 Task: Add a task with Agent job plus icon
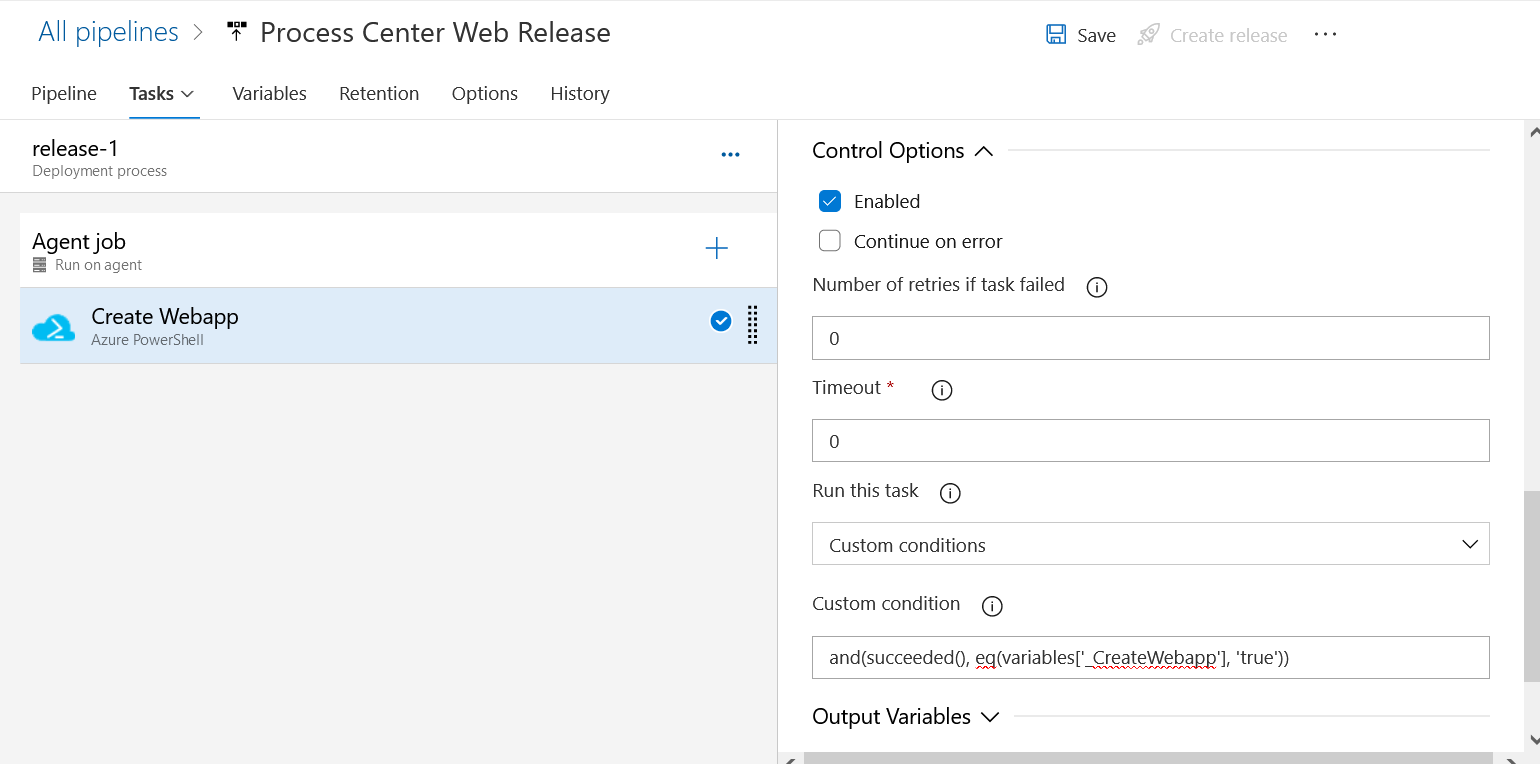pyautogui.click(x=717, y=249)
